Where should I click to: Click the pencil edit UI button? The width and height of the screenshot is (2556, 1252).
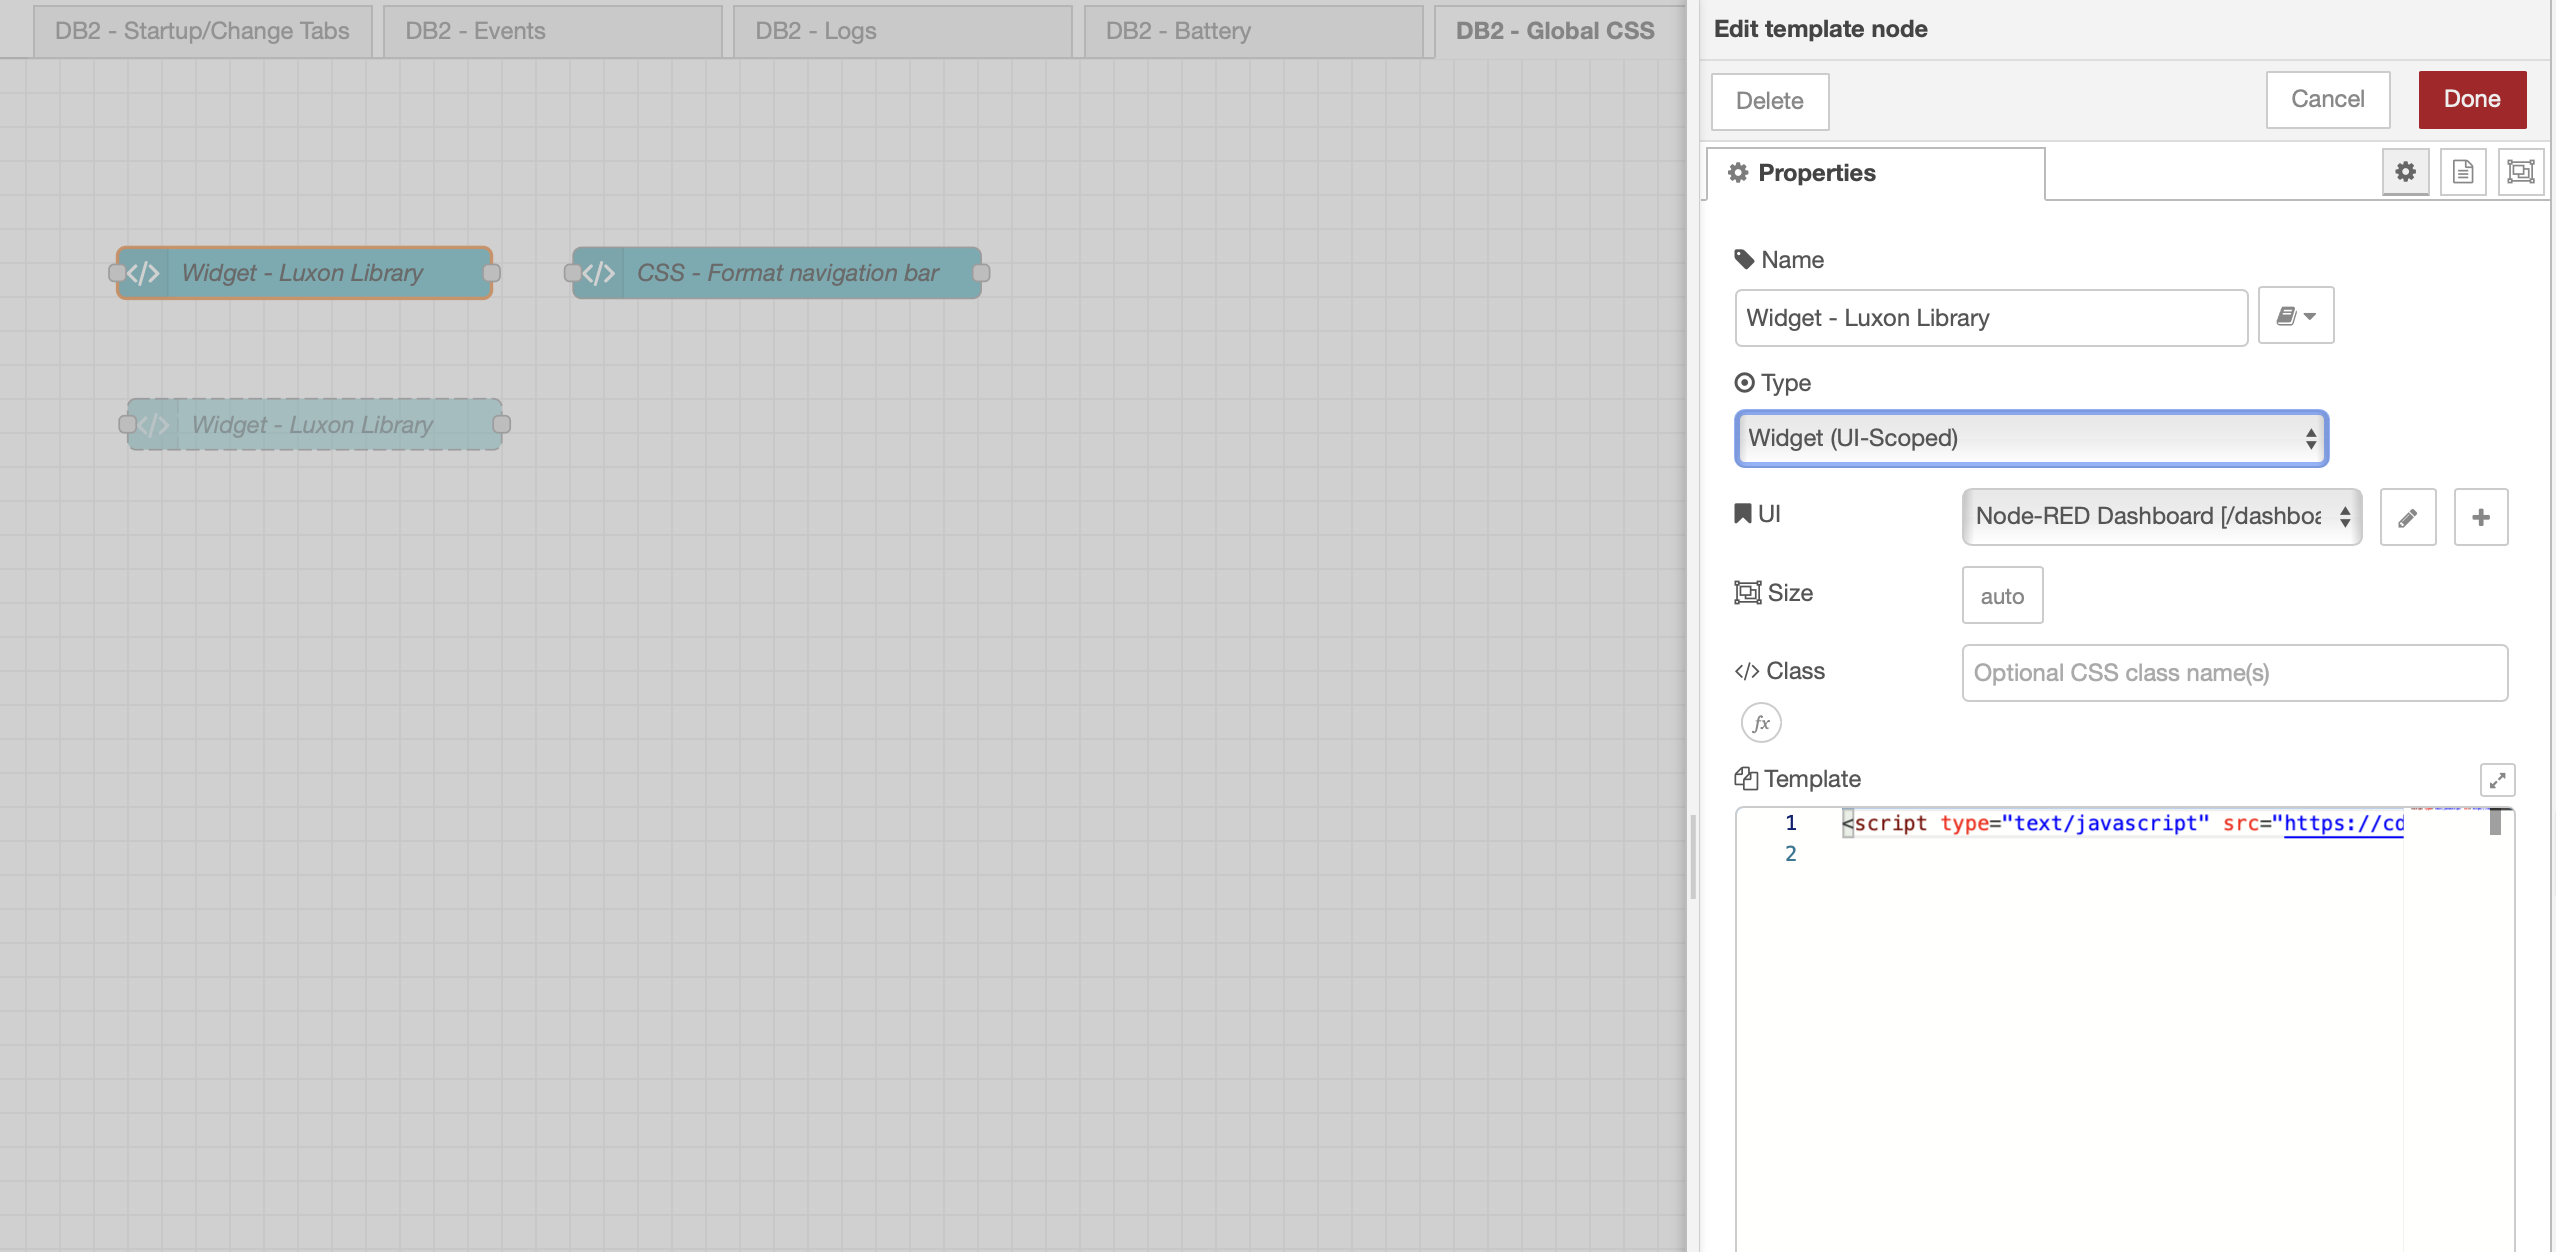pyautogui.click(x=2407, y=517)
